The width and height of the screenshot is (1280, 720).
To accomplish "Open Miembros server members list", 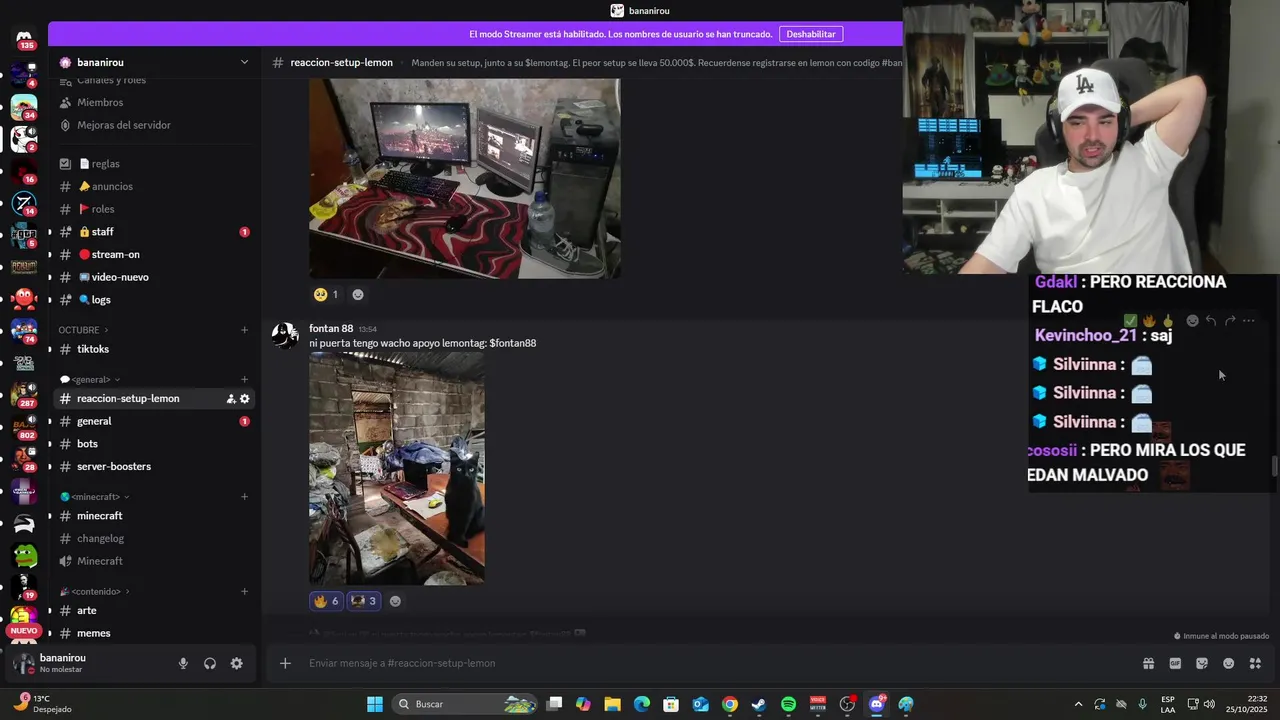I will [153, 102].
